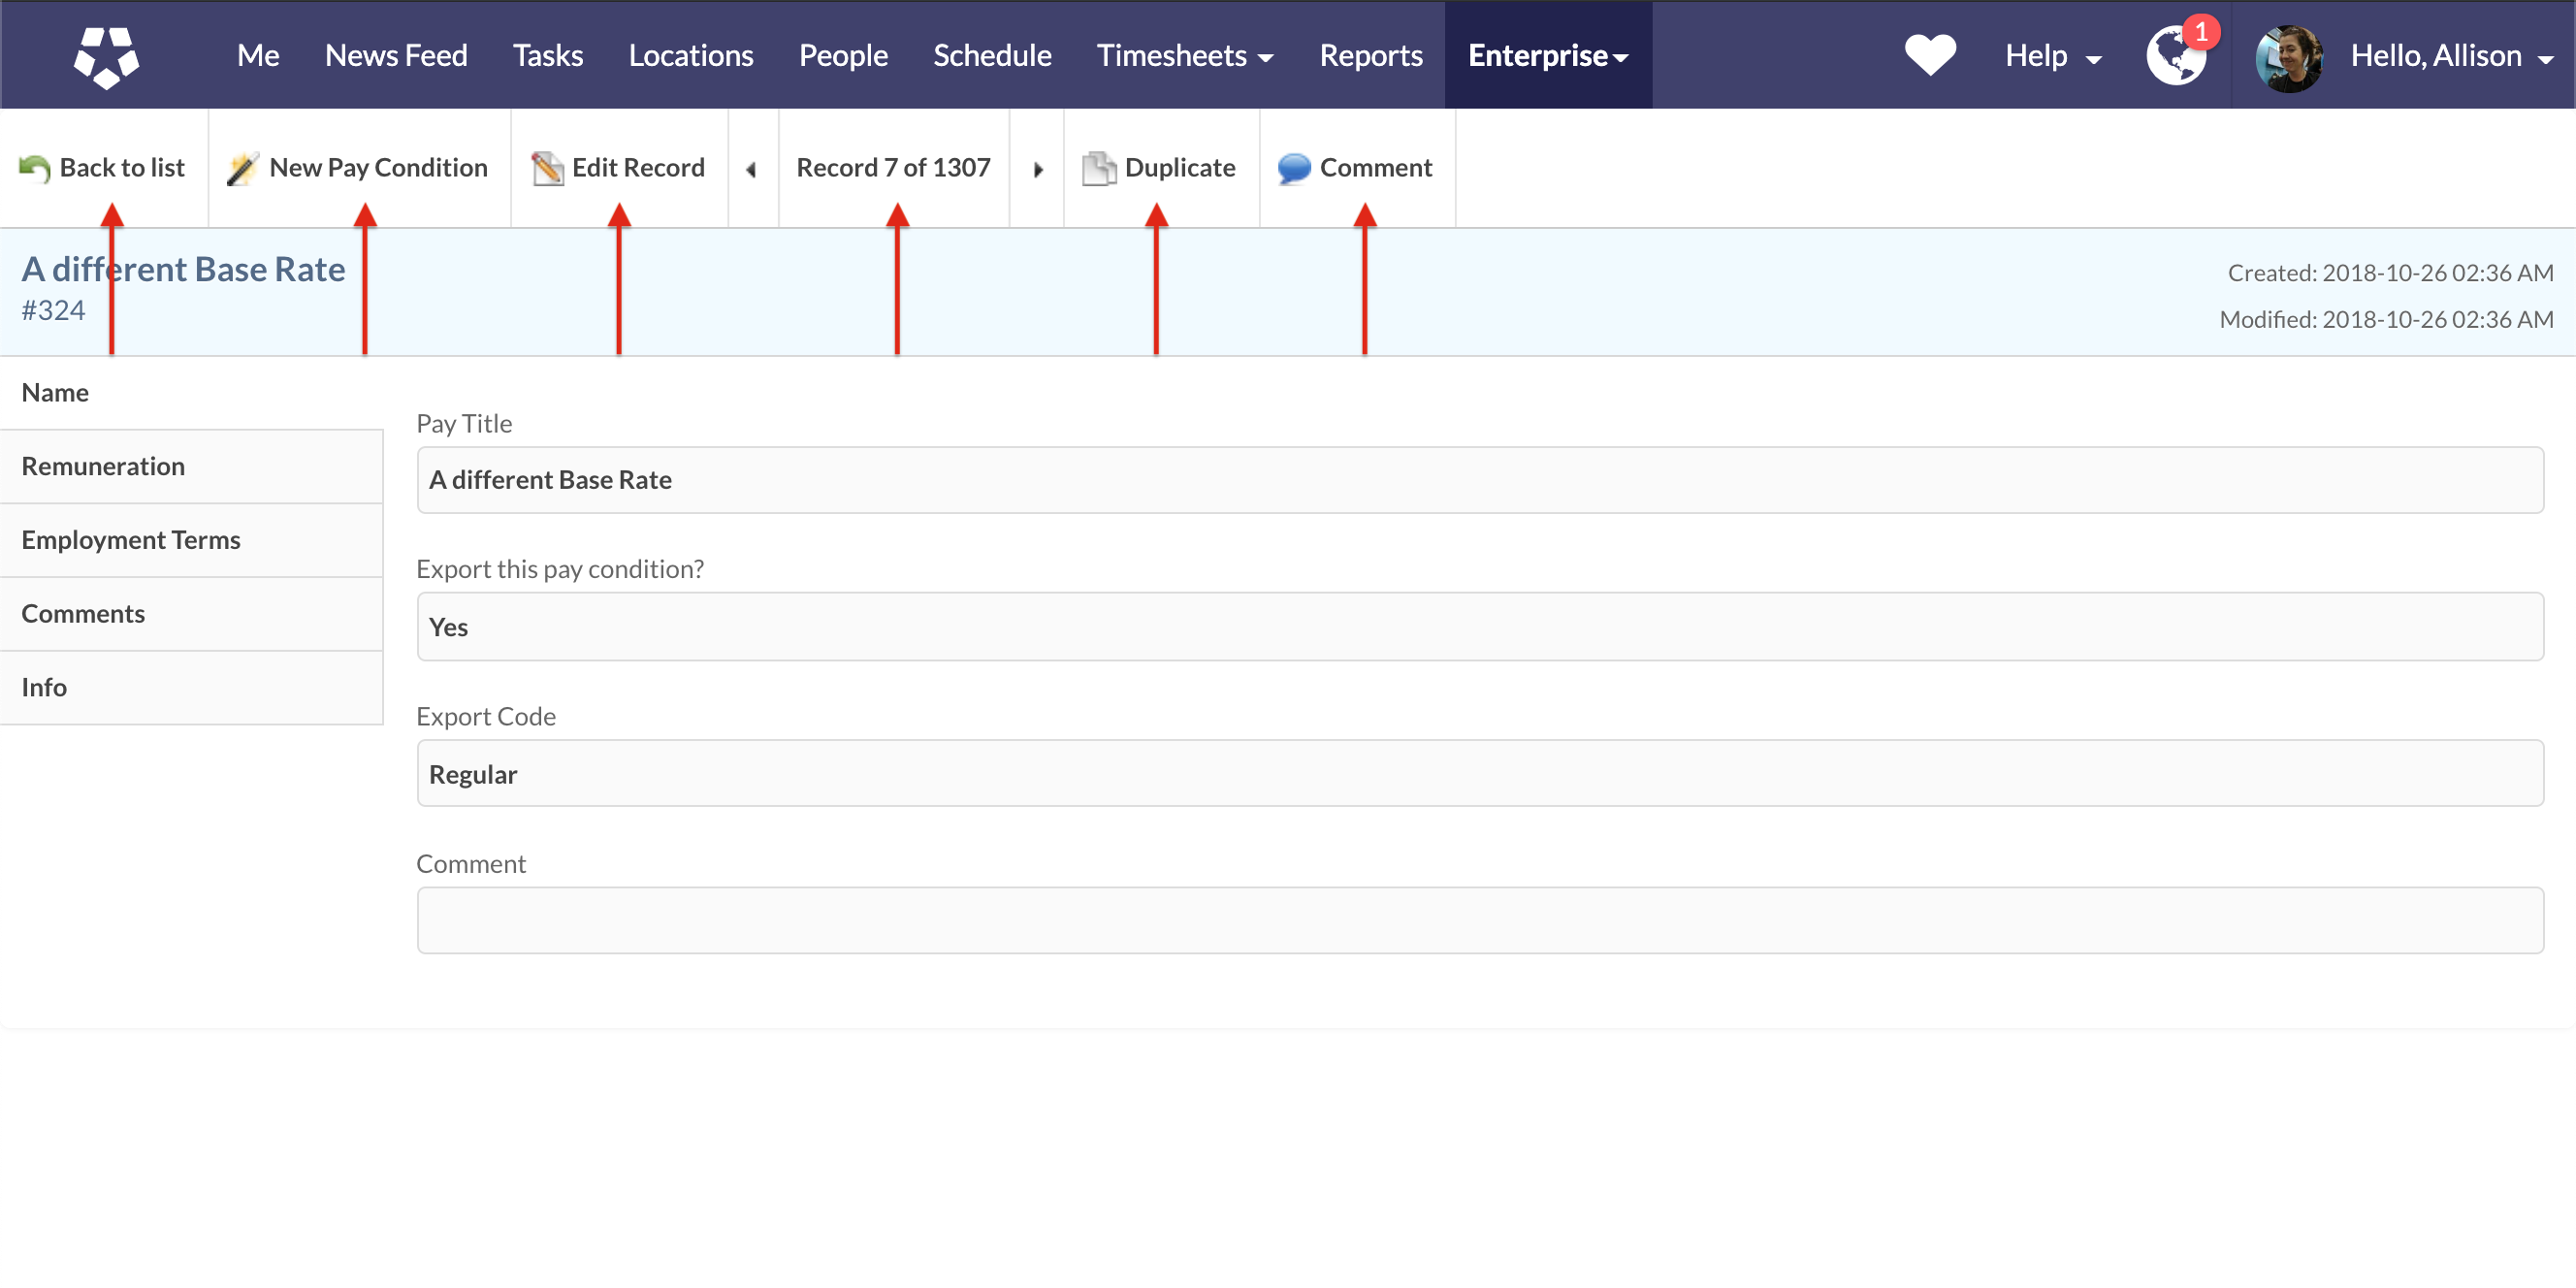Click the Deputy star logo icon
This screenshot has height=1288, width=2576.
106,56
